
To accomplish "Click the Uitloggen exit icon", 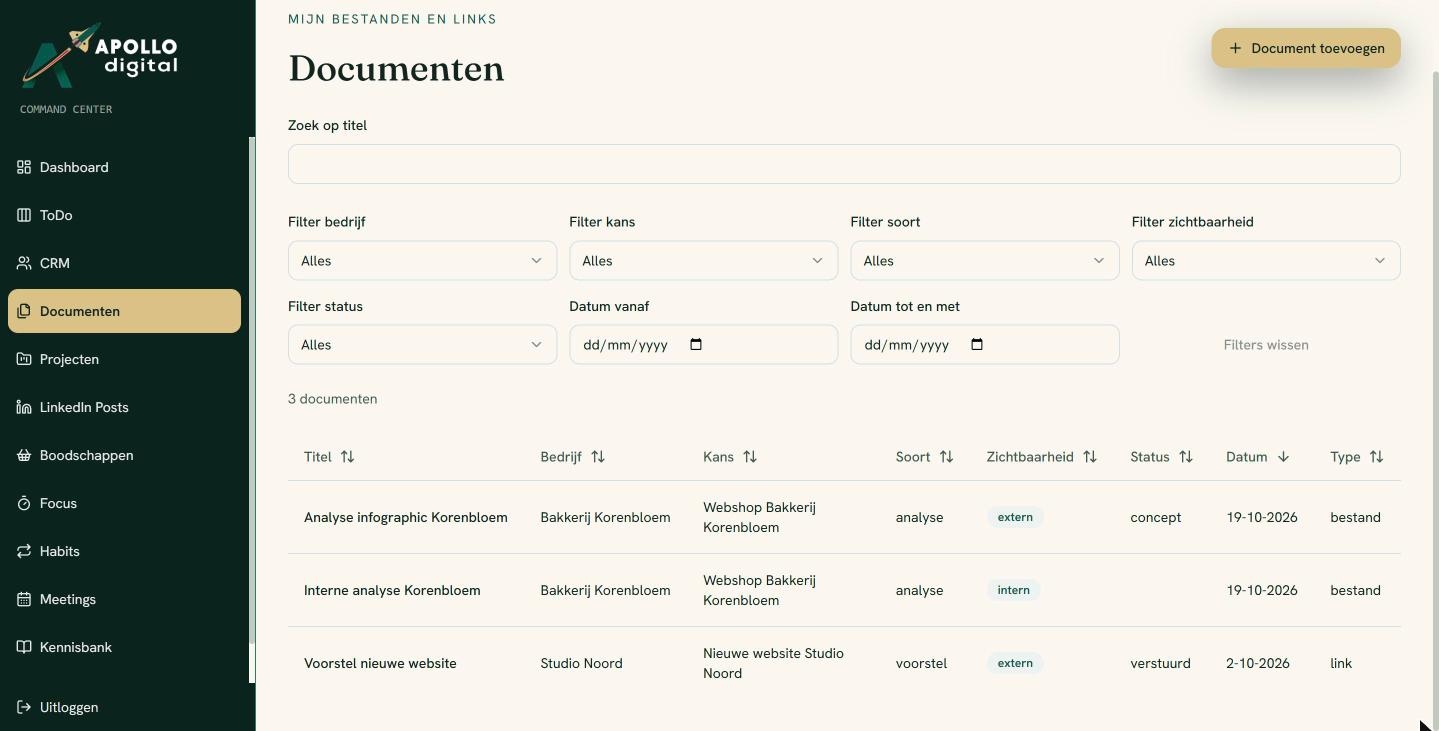I will (24, 707).
